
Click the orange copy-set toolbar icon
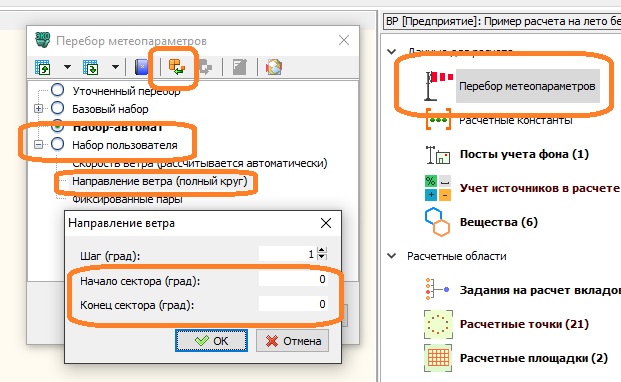[x=177, y=67]
